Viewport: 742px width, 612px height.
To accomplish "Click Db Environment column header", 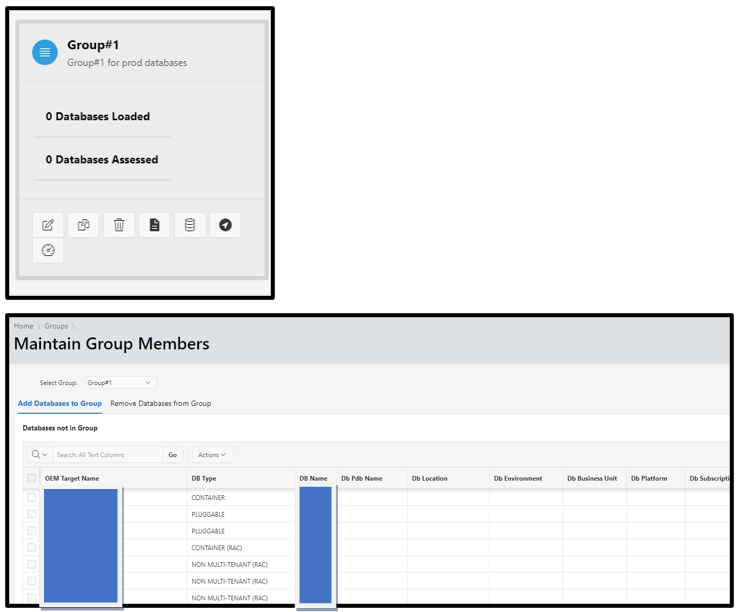I will click(x=518, y=479).
